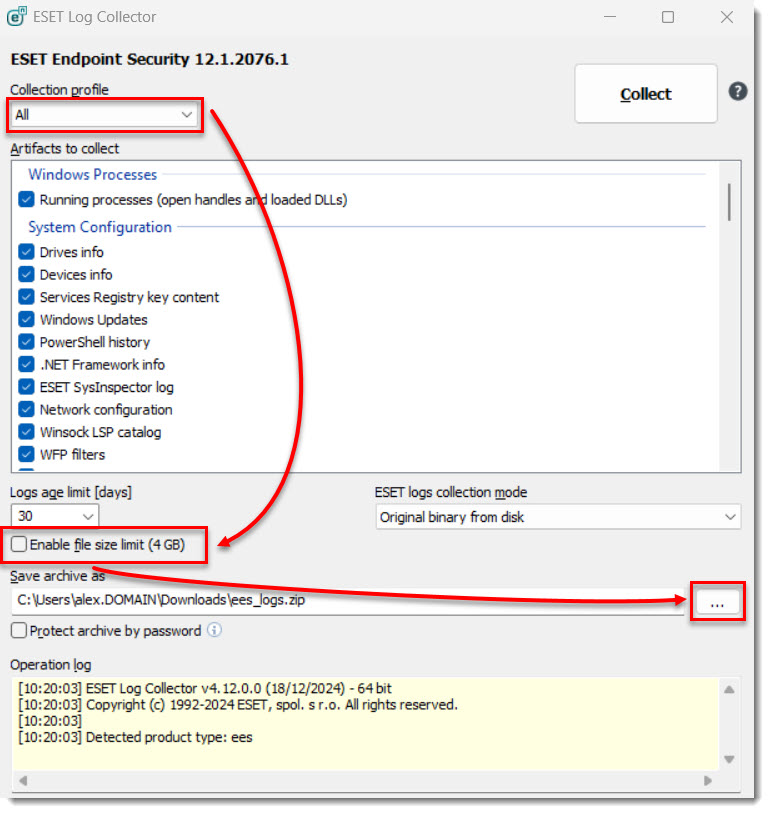Toggle Network configuration checkbox
This screenshot has width=769, height=813.
[26, 411]
